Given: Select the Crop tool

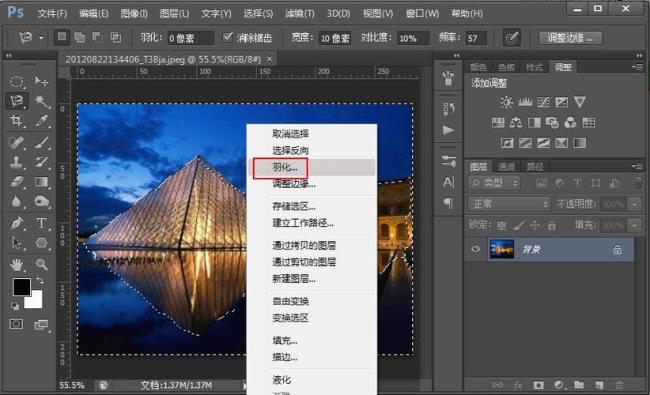Looking at the screenshot, I should (17, 121).
